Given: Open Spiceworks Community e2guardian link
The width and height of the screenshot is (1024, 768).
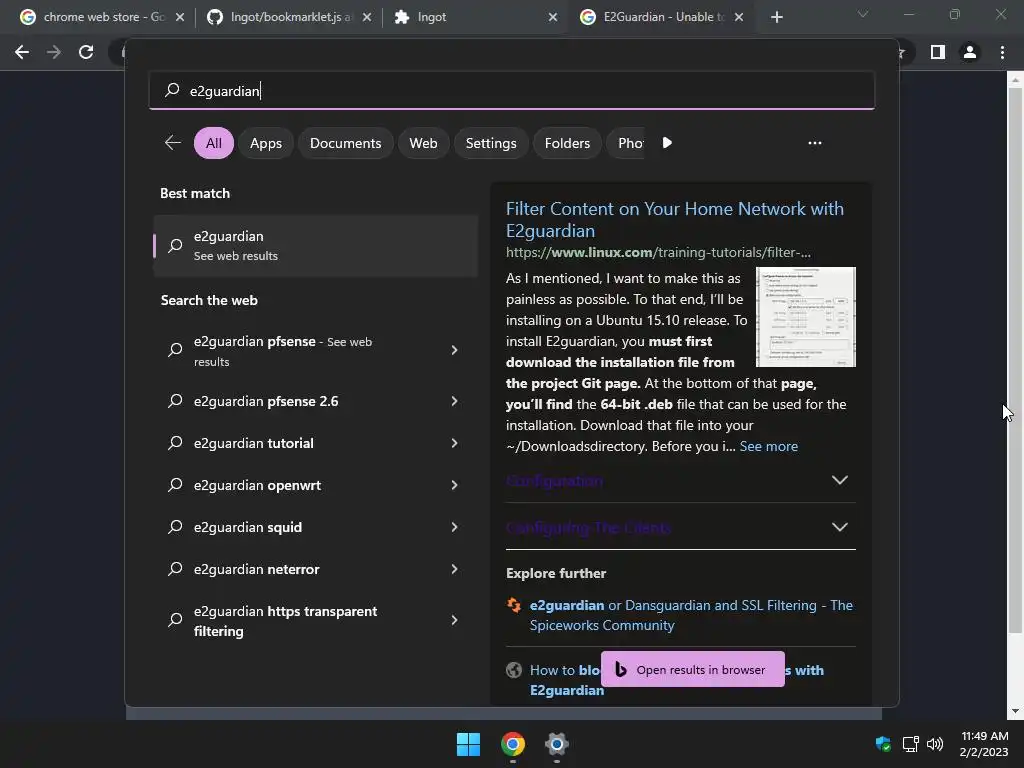Looking at the screenshot, I should pos(691,615).
